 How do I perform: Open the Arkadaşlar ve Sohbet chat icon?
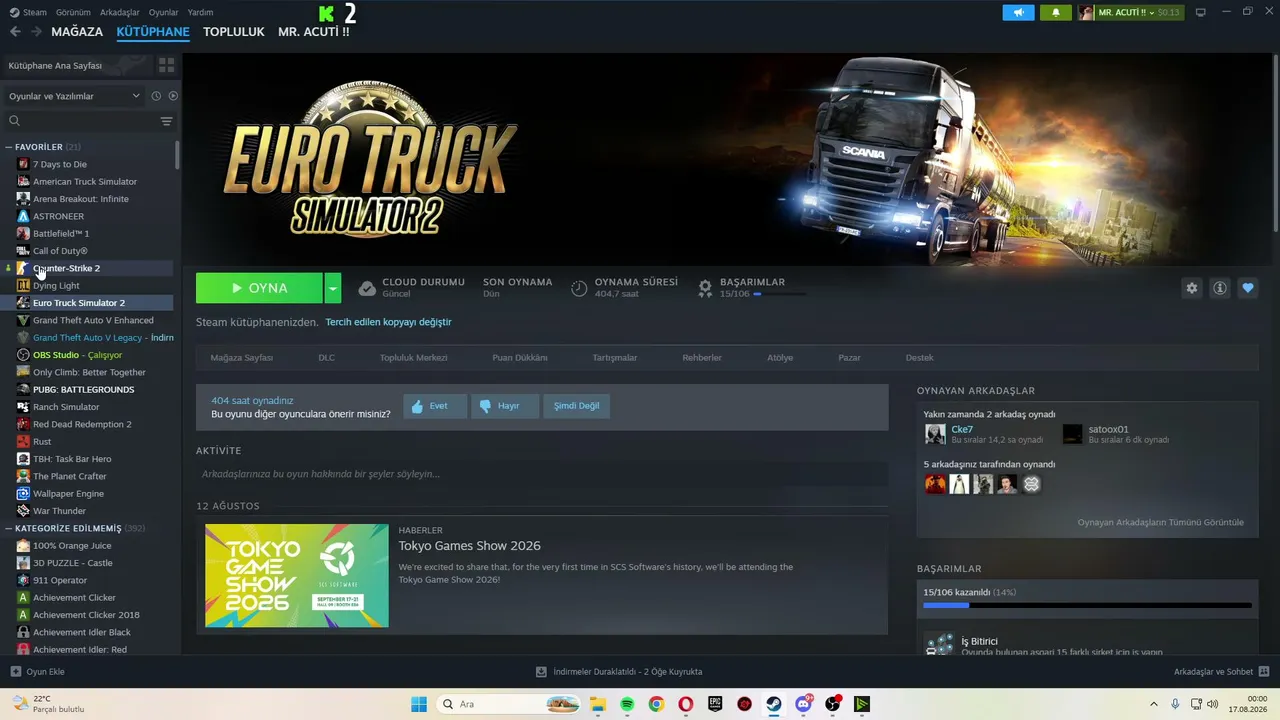(1263, 672)
